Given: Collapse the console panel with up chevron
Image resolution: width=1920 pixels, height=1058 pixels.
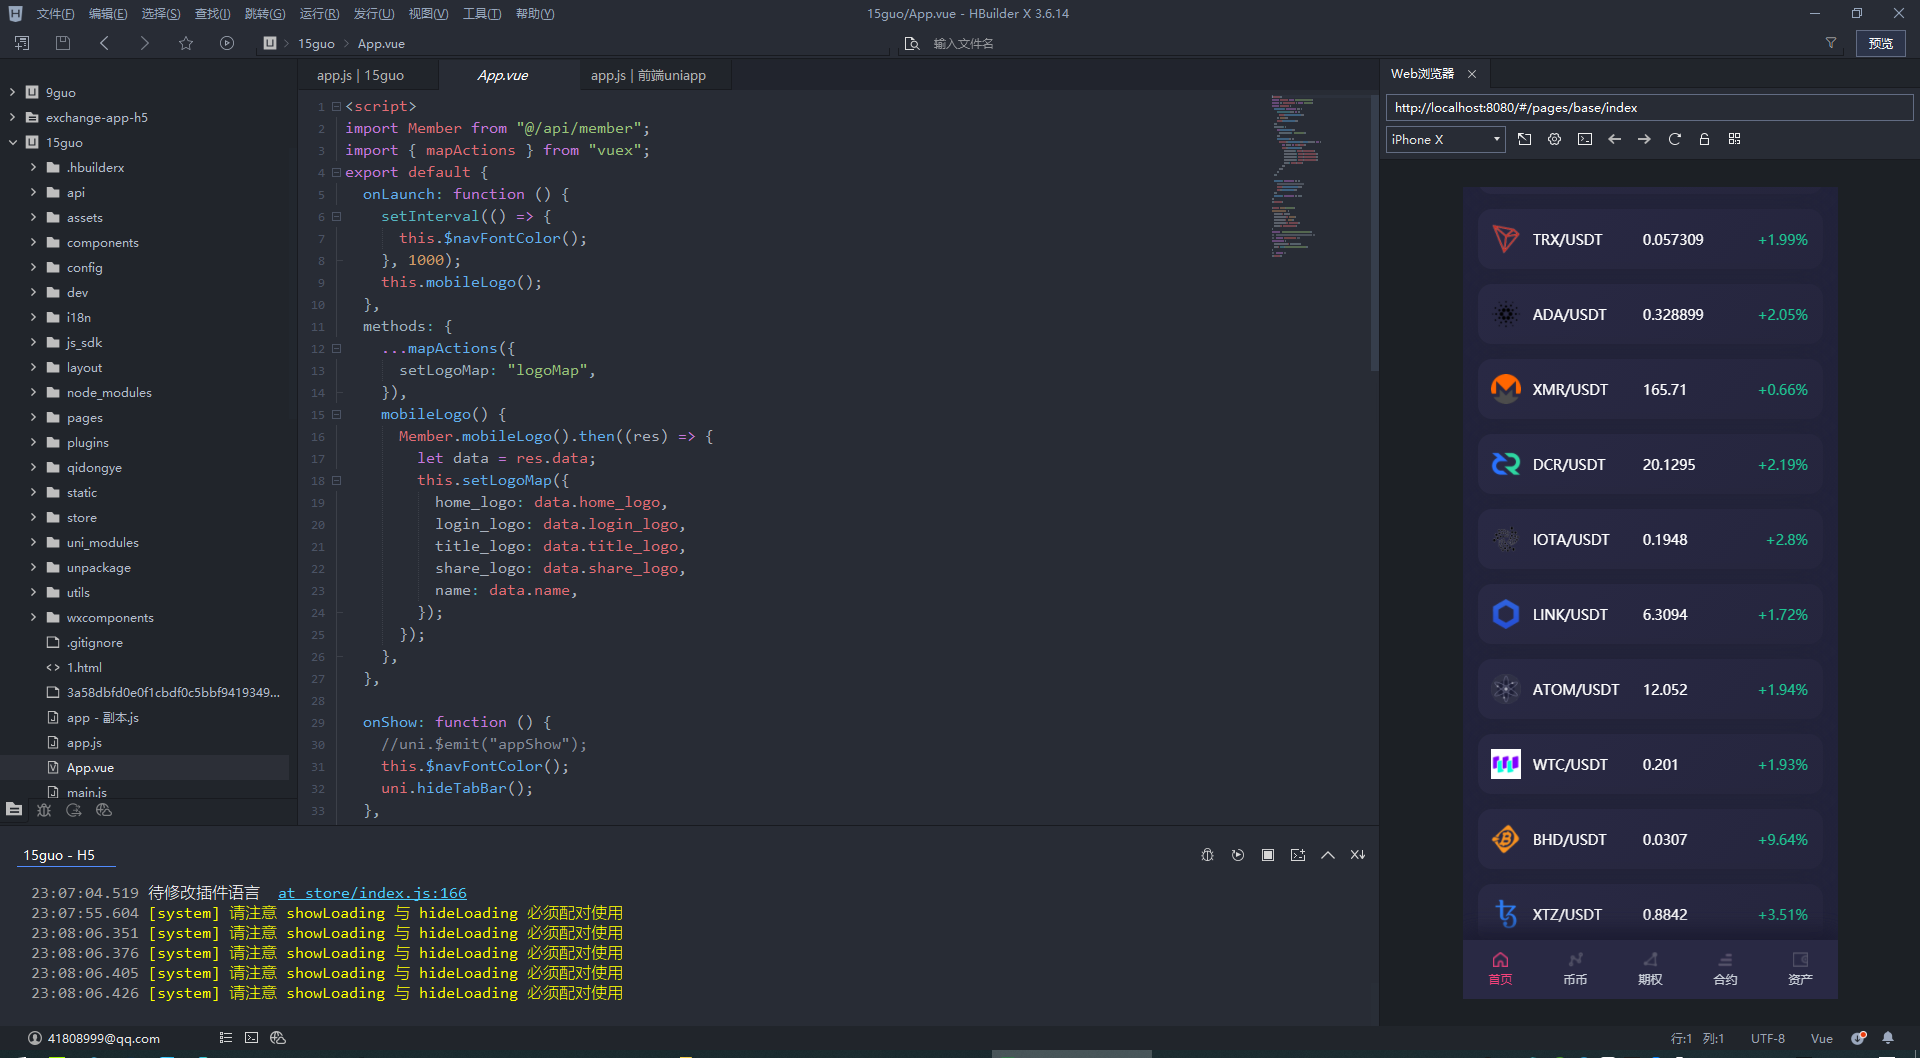Looking at the screenshot, I should click(1328, 855).
